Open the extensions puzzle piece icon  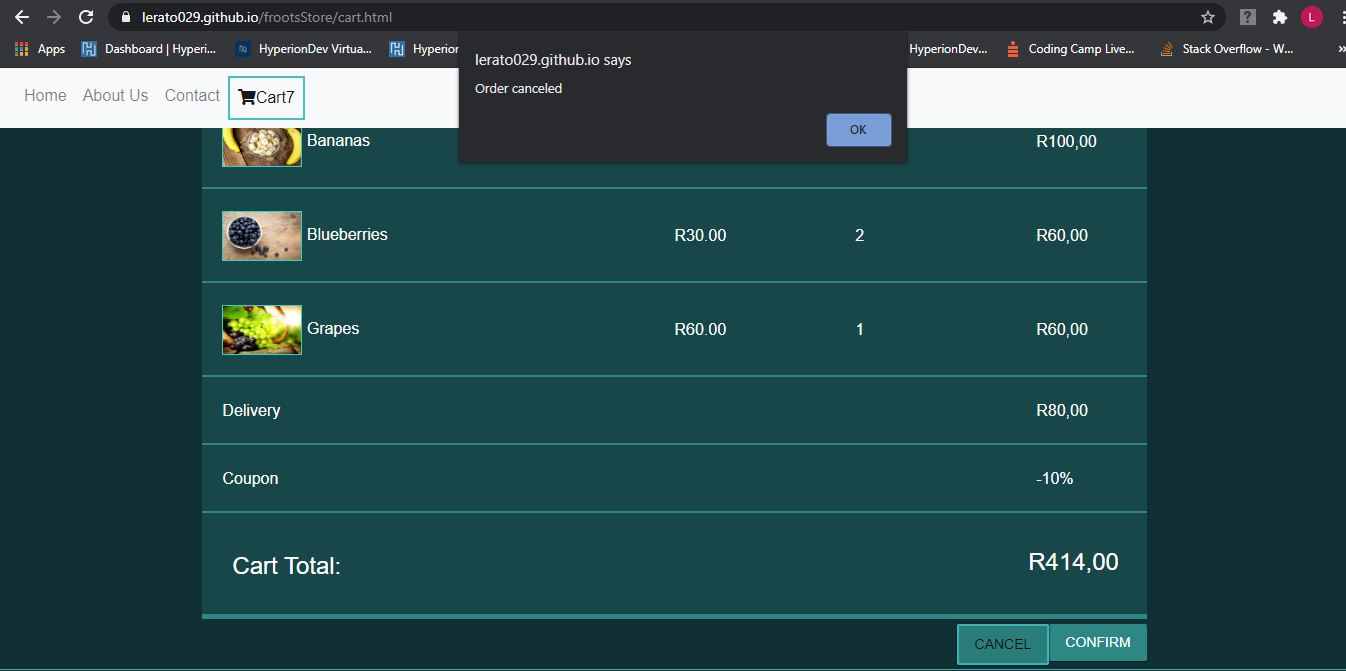click(x=1281, y=16)
